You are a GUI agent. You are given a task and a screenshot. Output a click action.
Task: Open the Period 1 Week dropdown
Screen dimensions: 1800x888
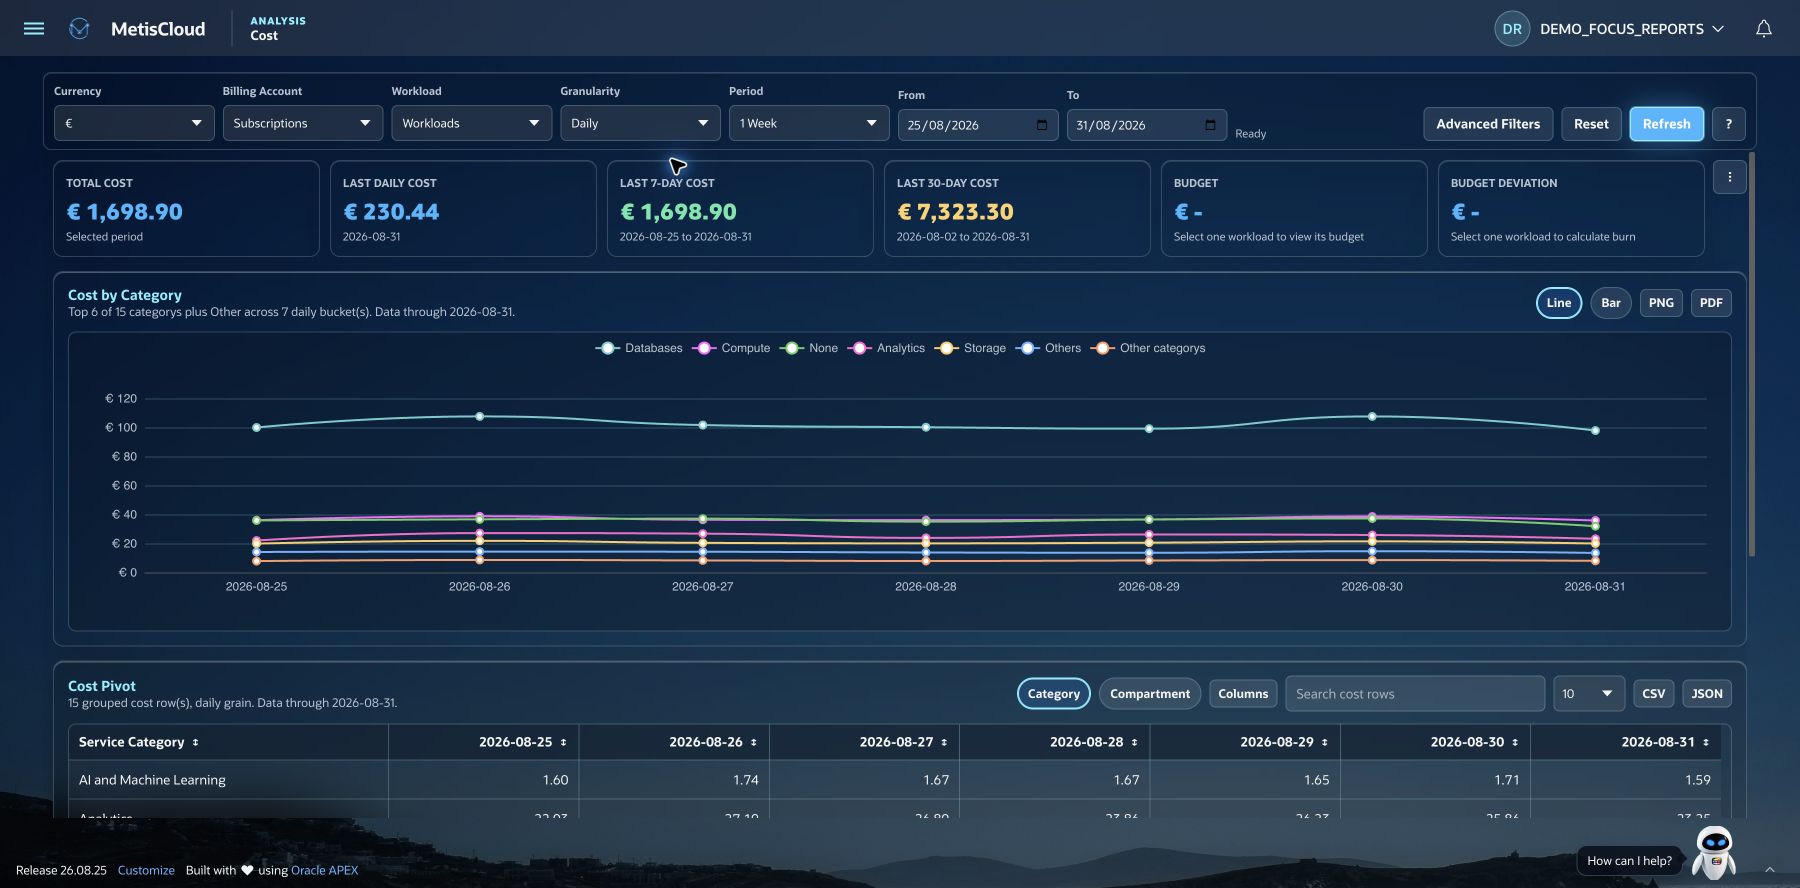(809, 123)
